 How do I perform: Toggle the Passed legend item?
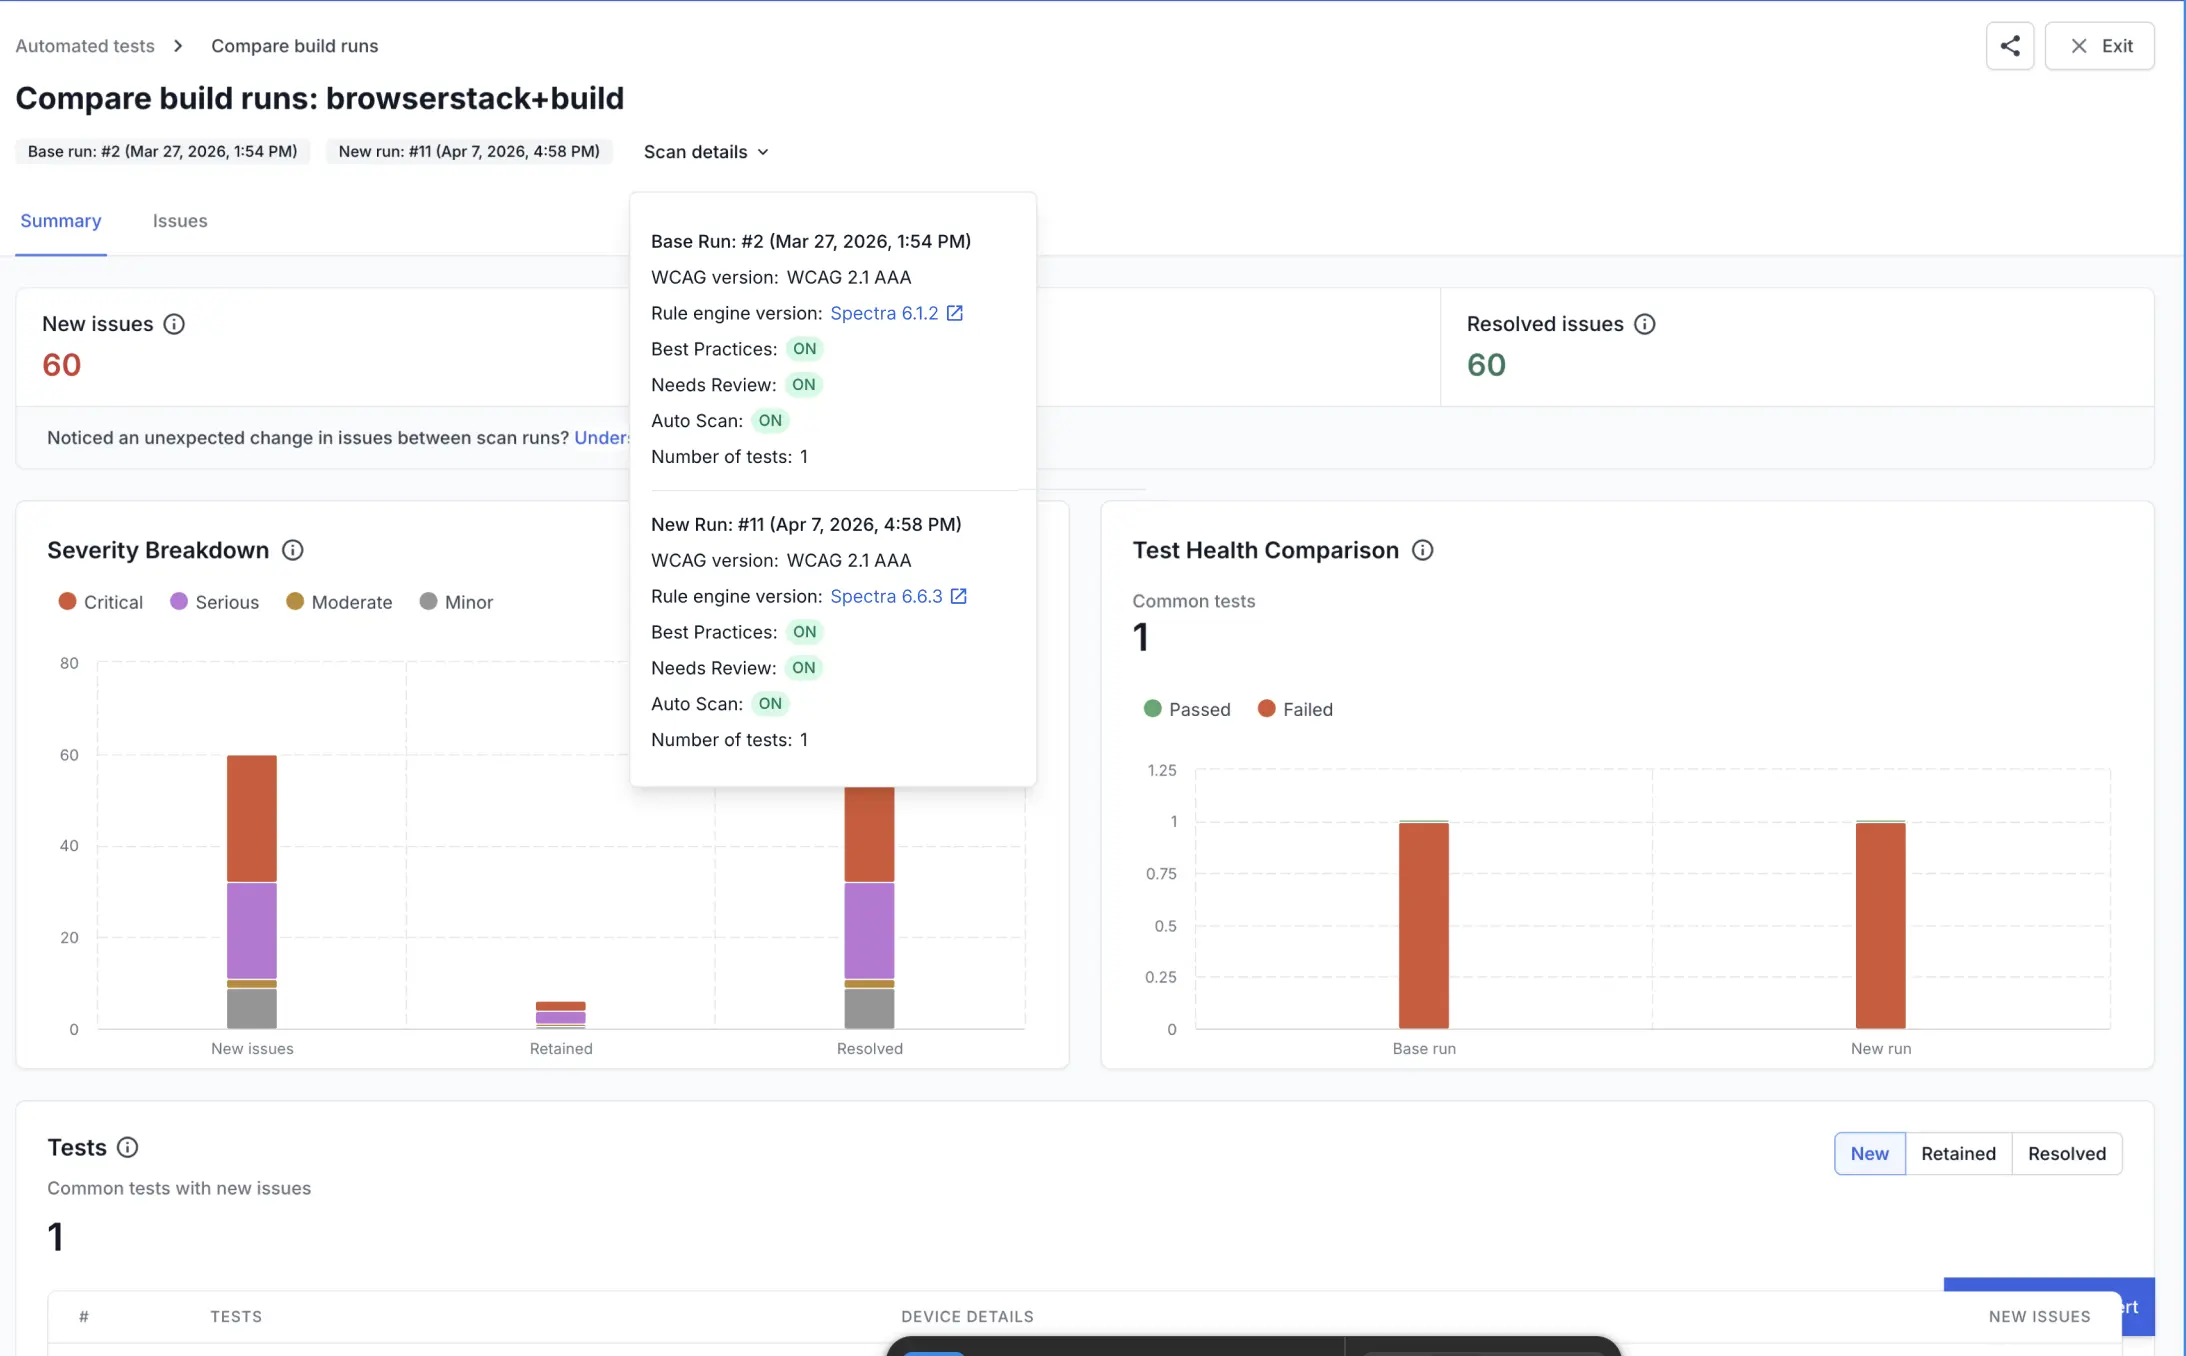click(1187, 709)
